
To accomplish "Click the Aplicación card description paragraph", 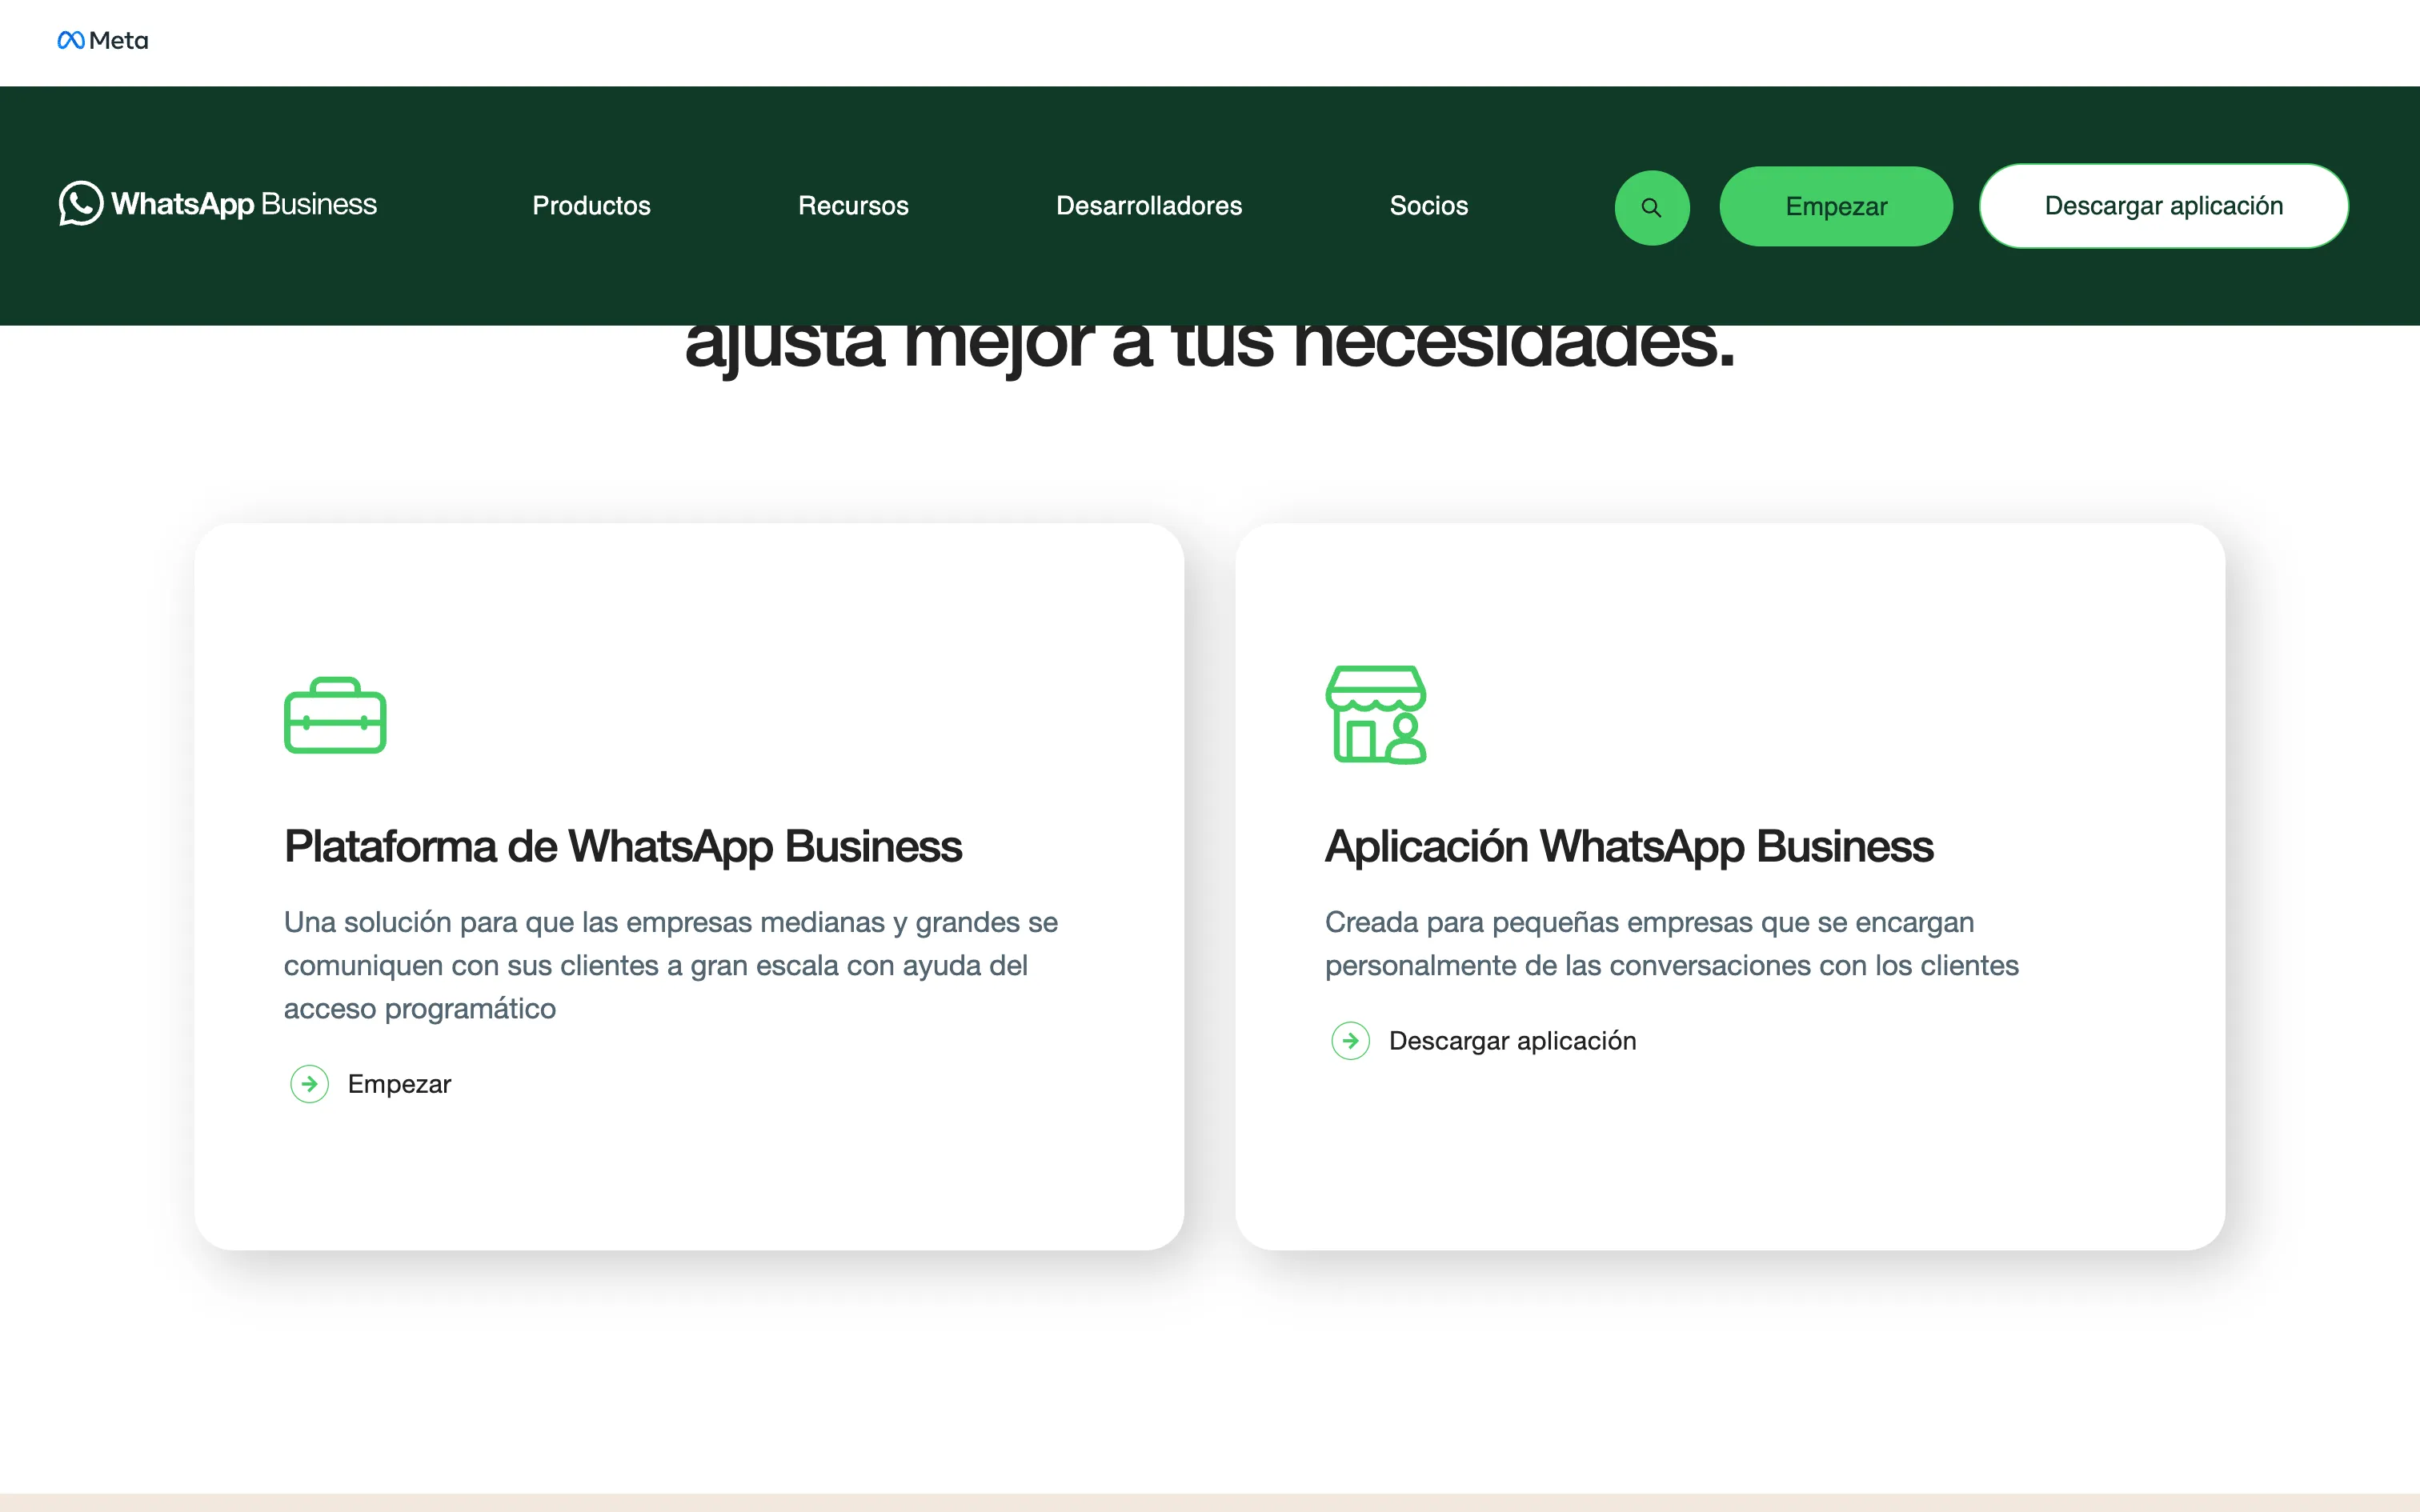I will 1670,943.
